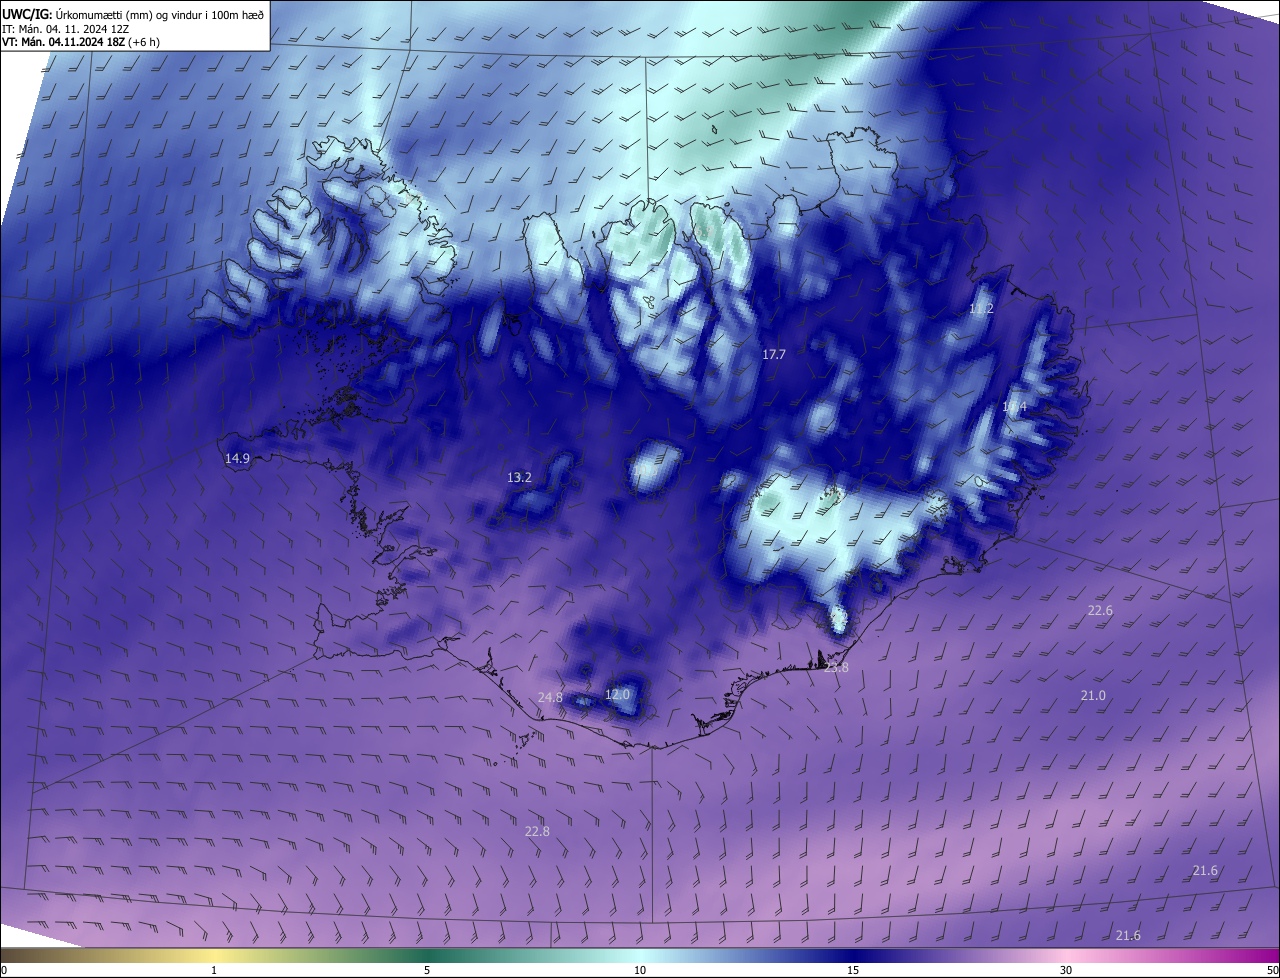
Task: Click the 'VT: Mán. 04.11.2024 18Z (+6 h)' line
Action: point(81,42)
